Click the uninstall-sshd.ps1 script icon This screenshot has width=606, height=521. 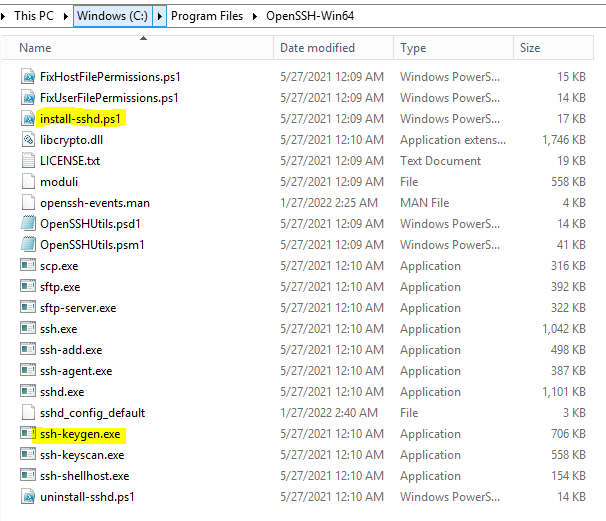(28, 497)
